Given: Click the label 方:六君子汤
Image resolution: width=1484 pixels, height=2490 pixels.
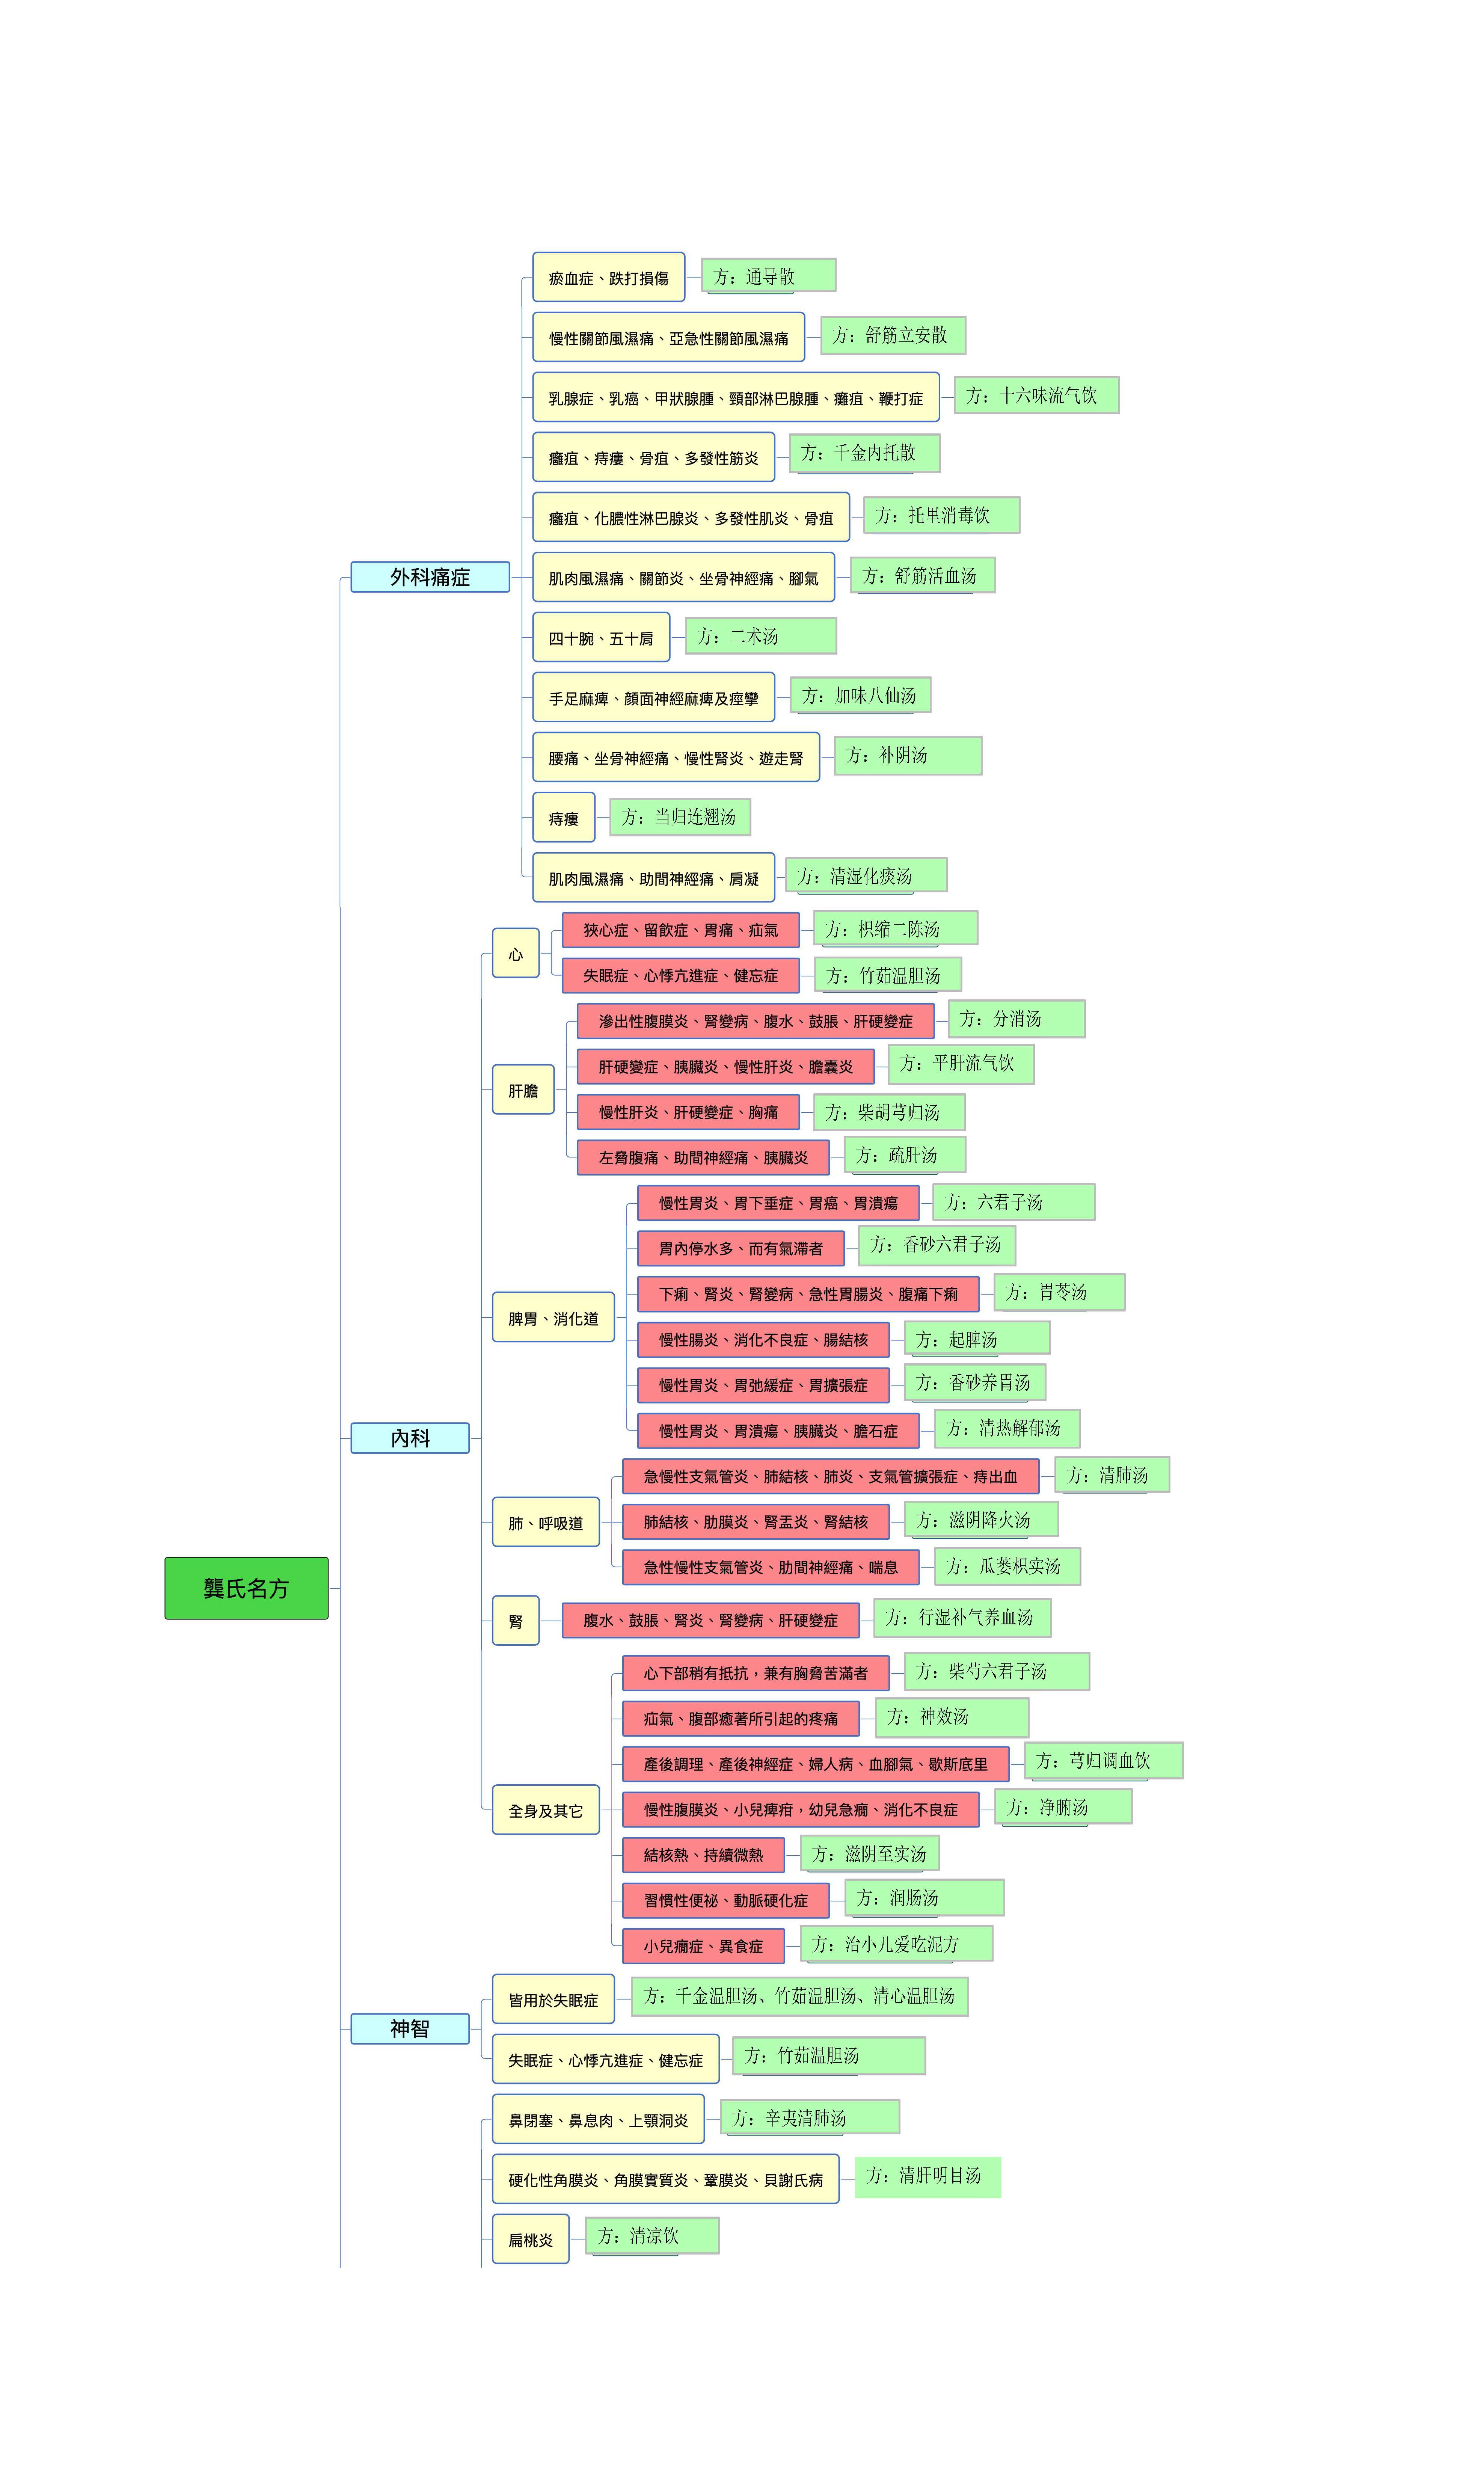Looking at the screenshot, I should [x=1014, y=1202].
